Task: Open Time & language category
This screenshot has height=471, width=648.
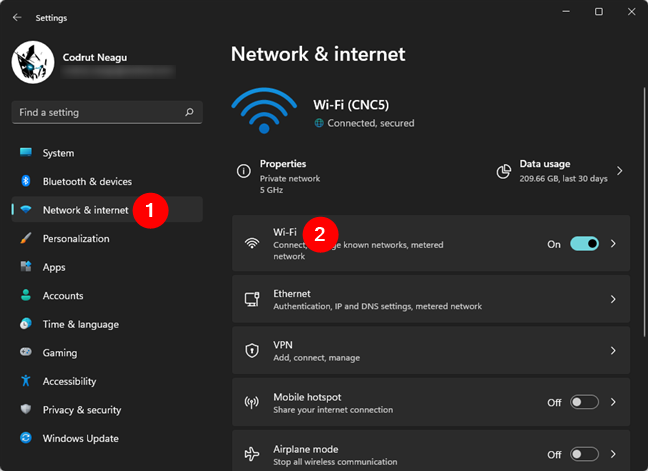Action: click(107, 324)
